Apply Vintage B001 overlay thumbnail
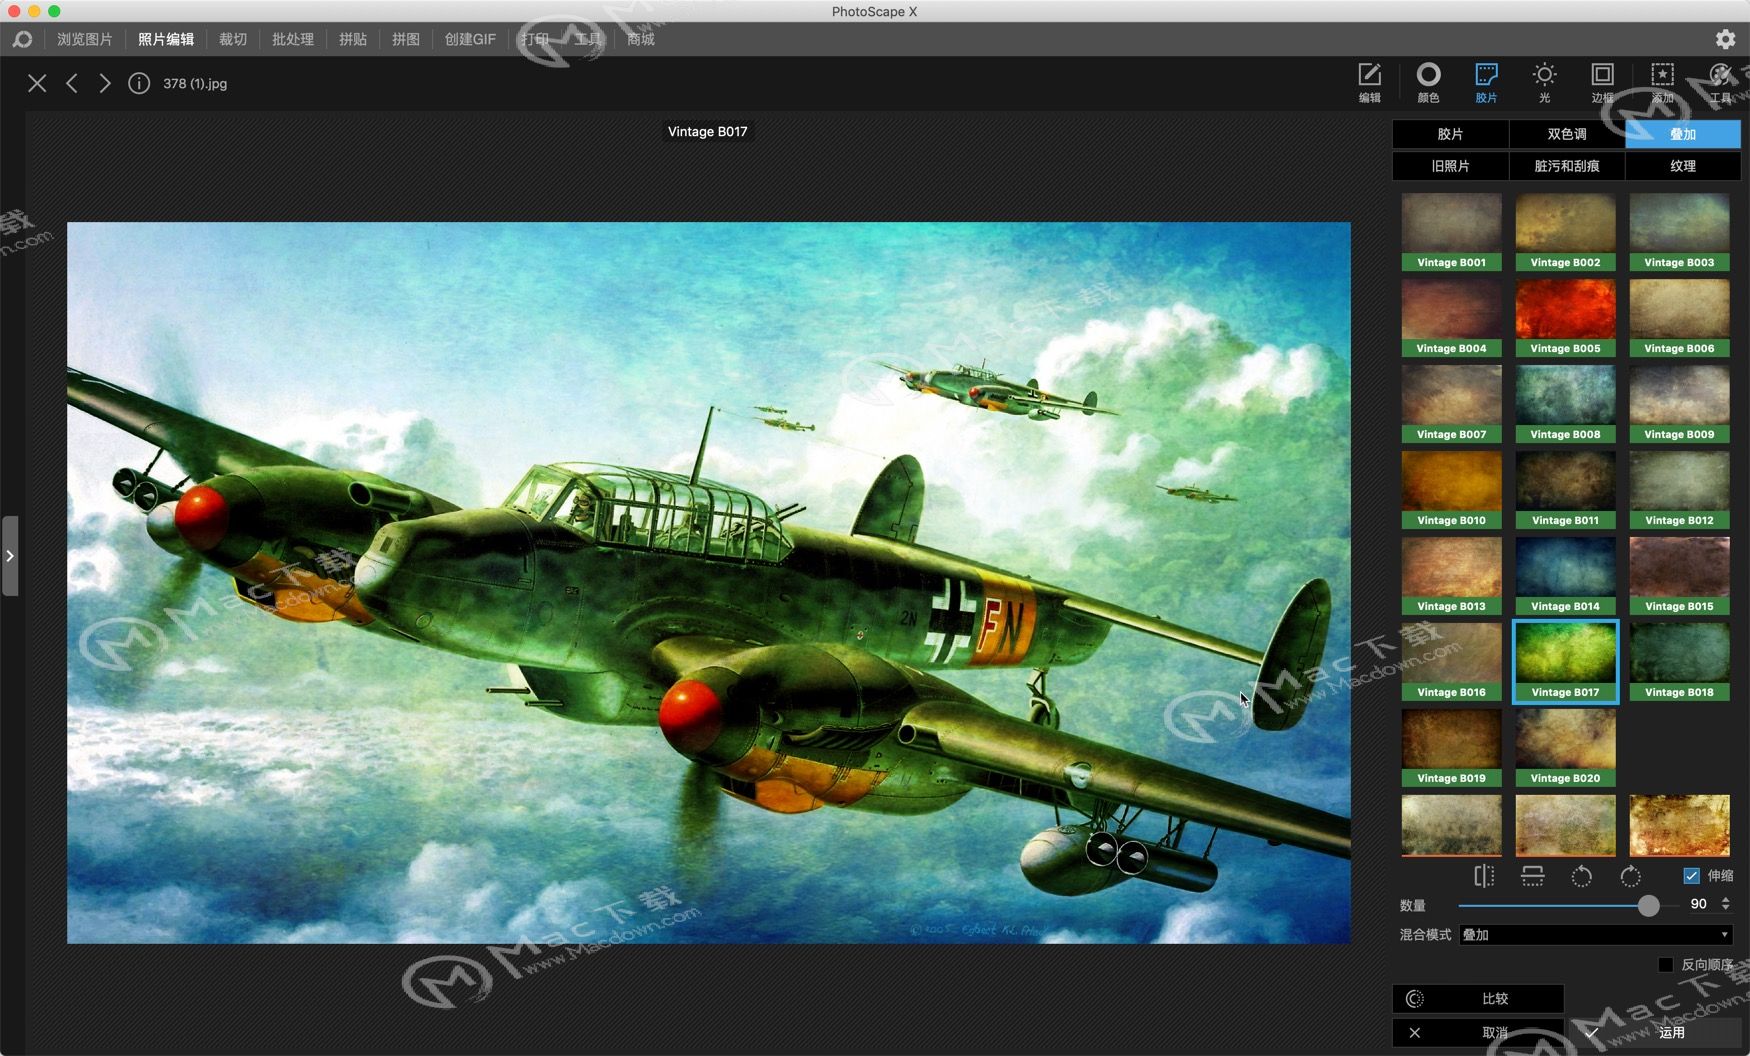This screenshot has width=1750, height=1056. coord(1451,232)
